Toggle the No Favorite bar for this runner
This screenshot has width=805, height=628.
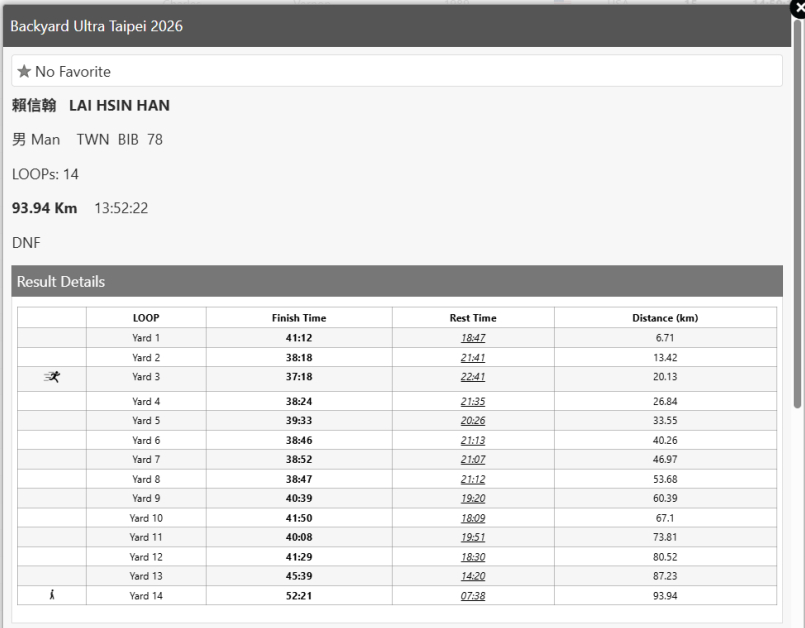[x=396, y=71]
